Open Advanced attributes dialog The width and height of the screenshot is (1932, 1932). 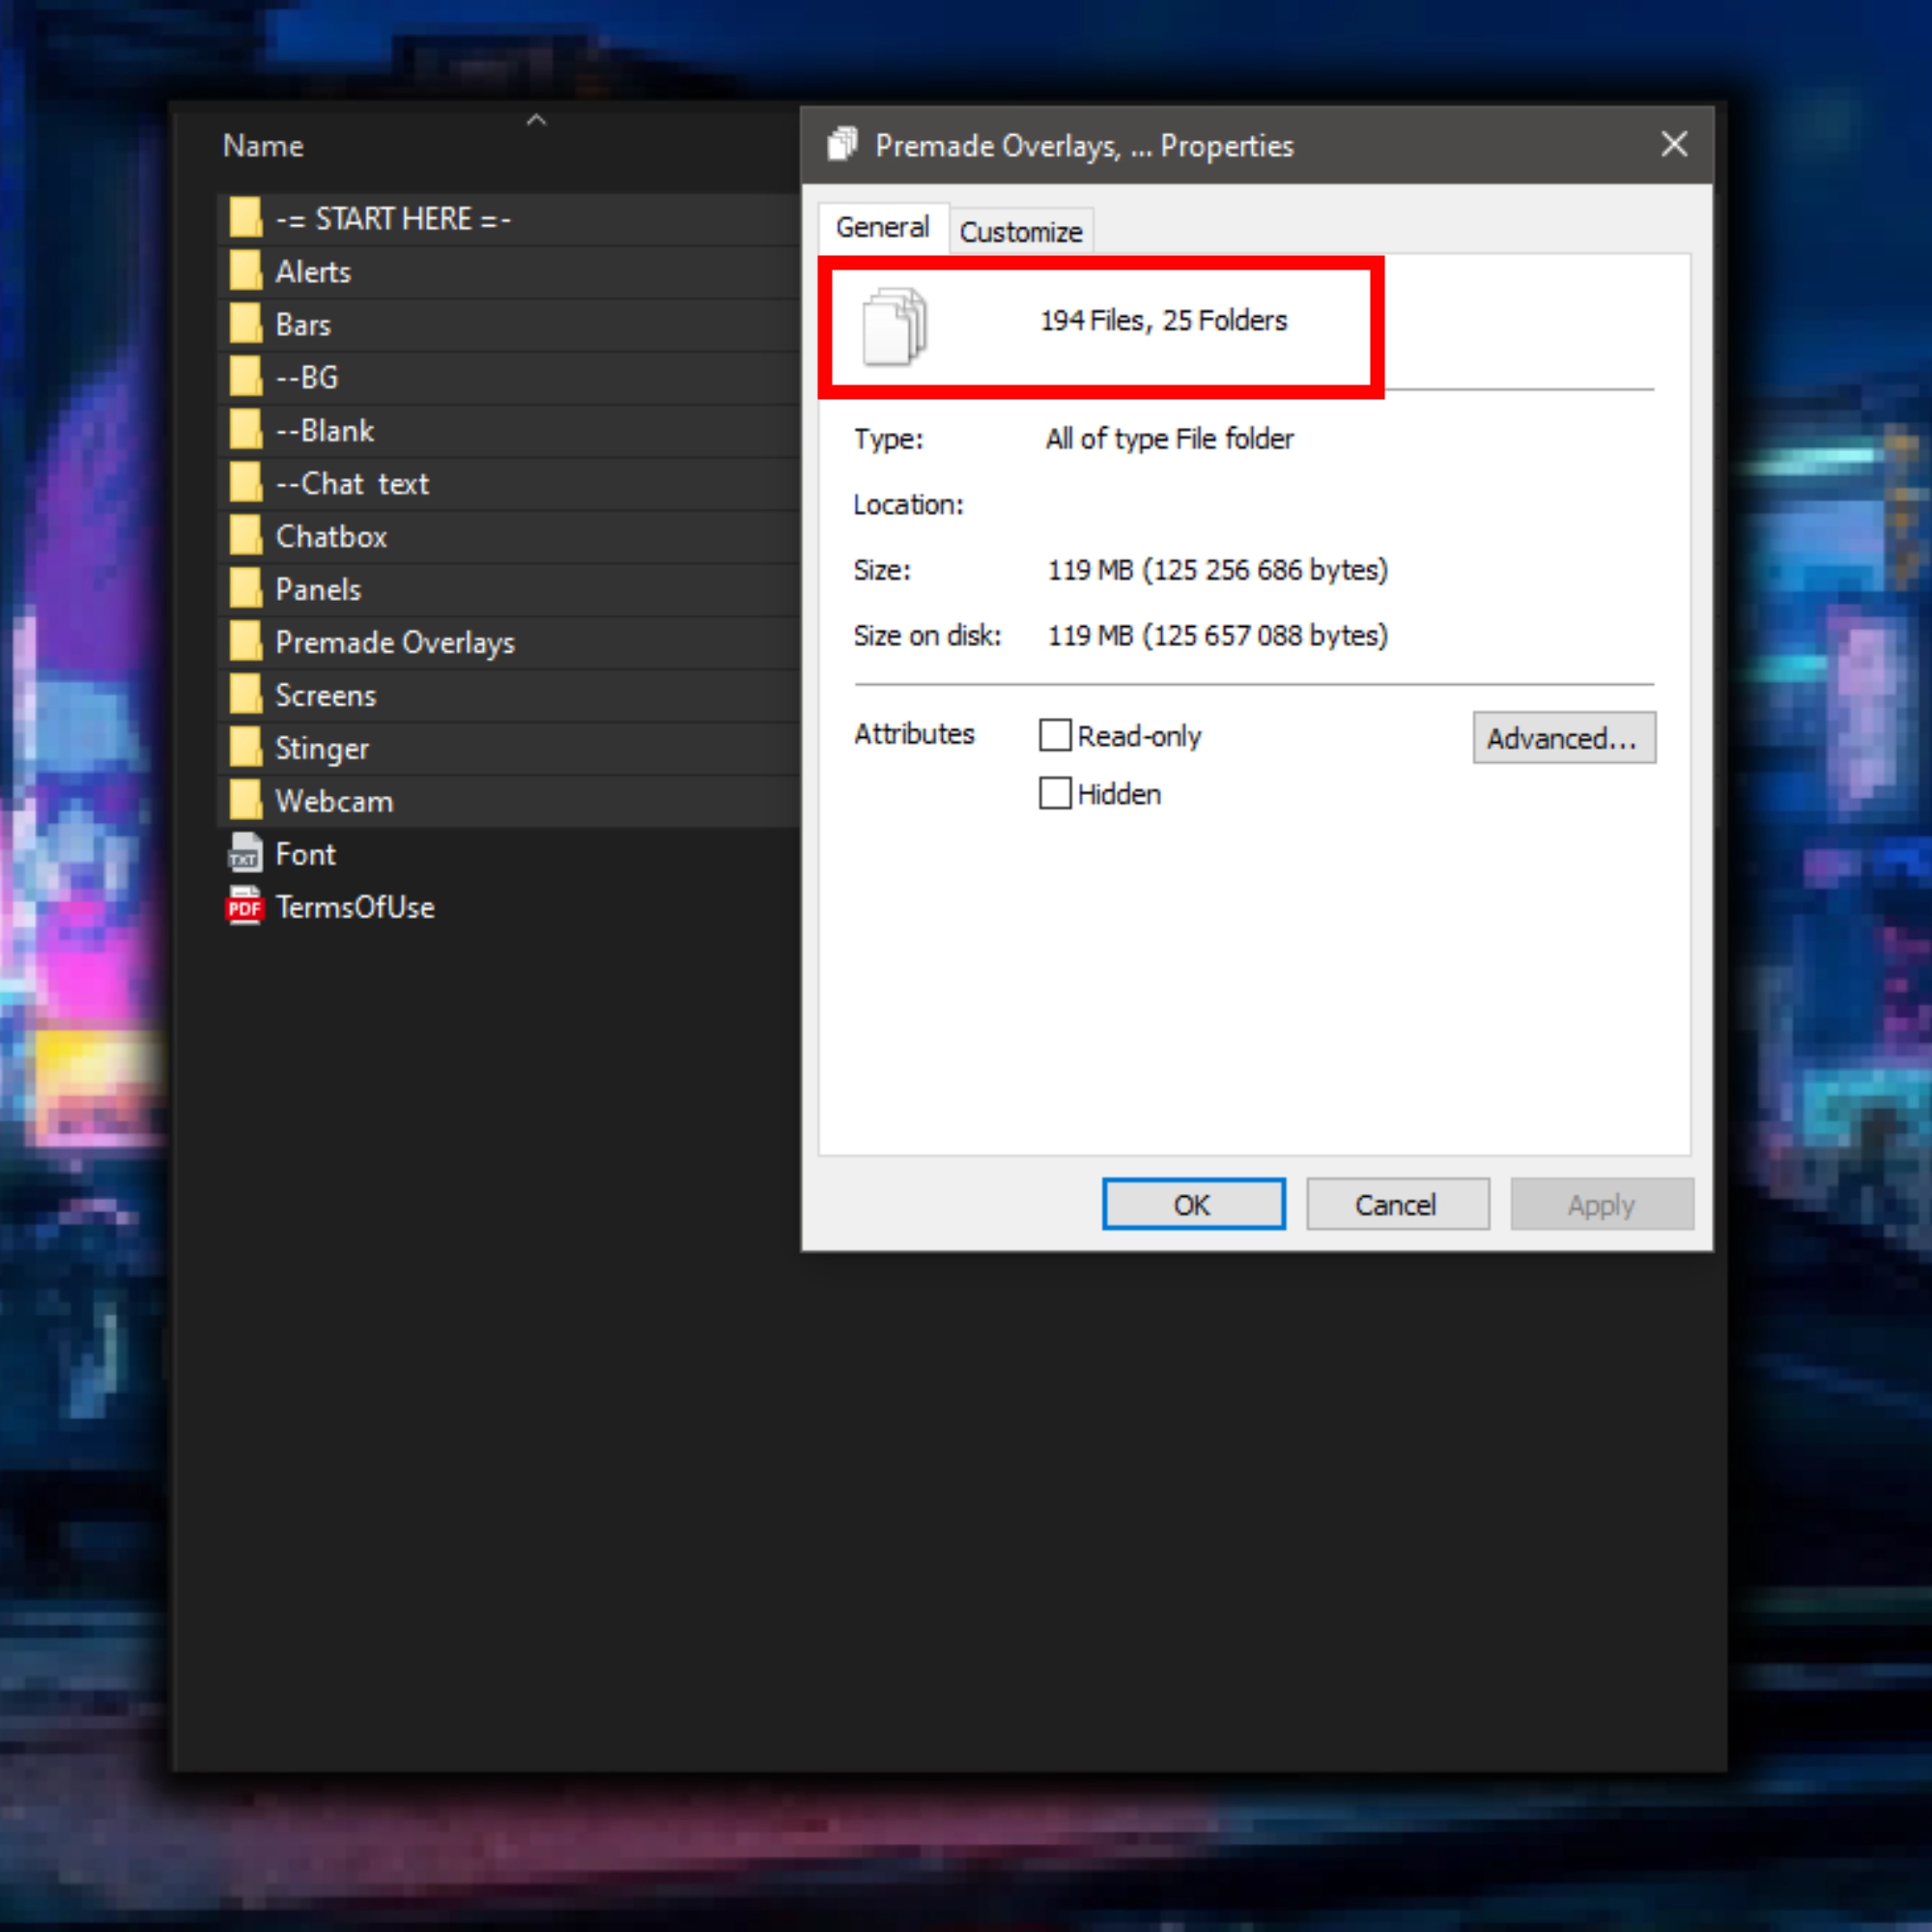[x=1562, y=738]
